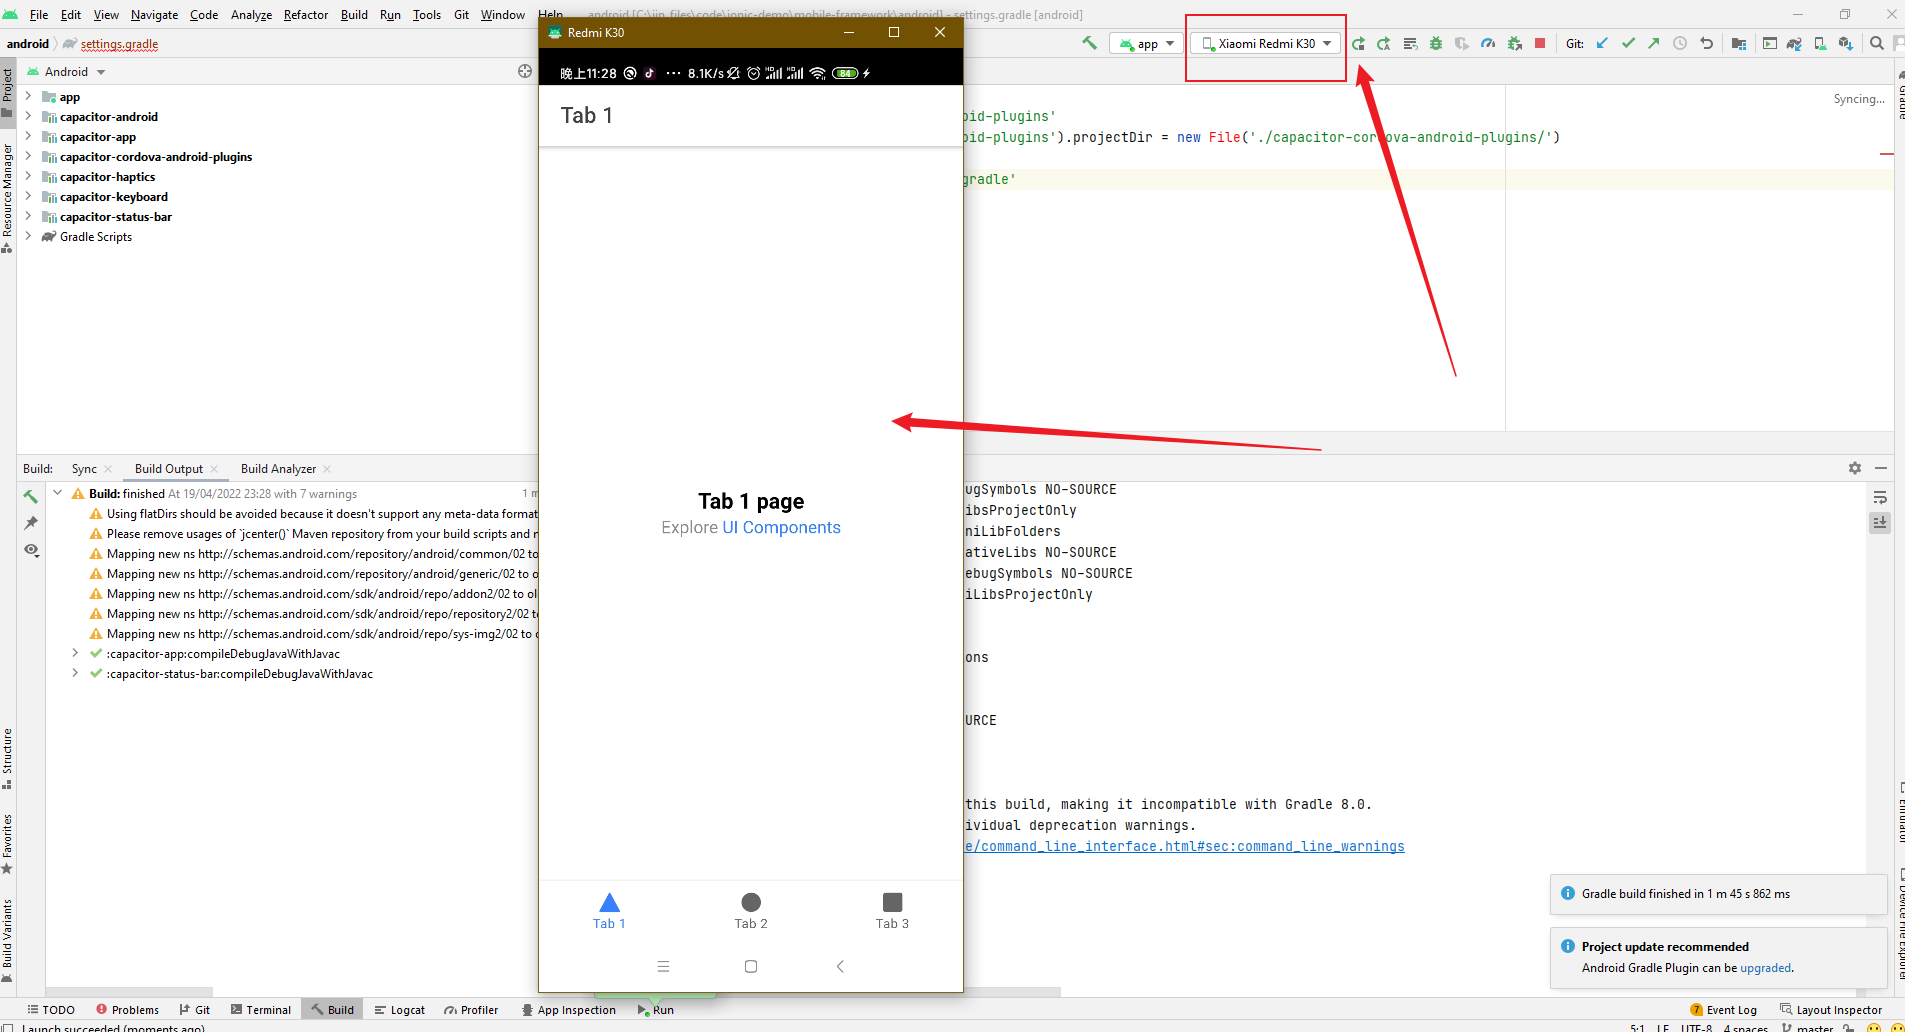The height and width of the screenshot is (1032, 1905).
Task: Open the Git update project icon
Action: [1602, 43]
